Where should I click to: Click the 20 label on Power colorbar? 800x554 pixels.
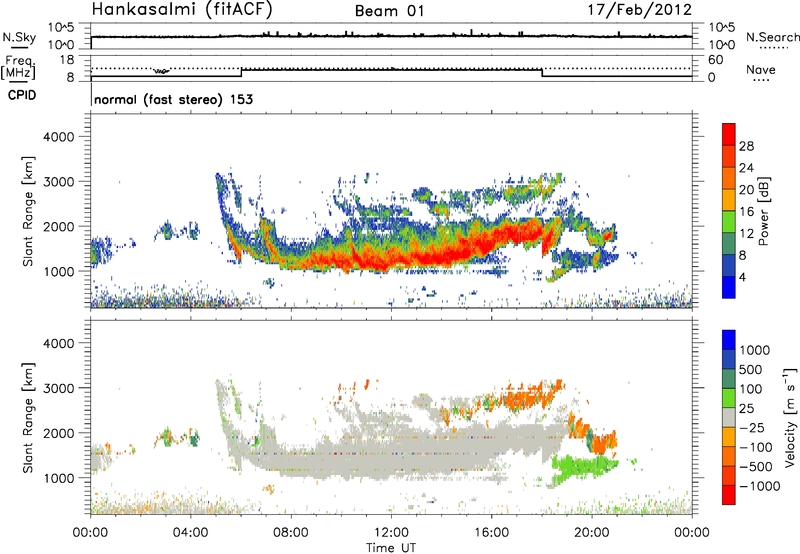pyautogui.click(x=746, y=190)
